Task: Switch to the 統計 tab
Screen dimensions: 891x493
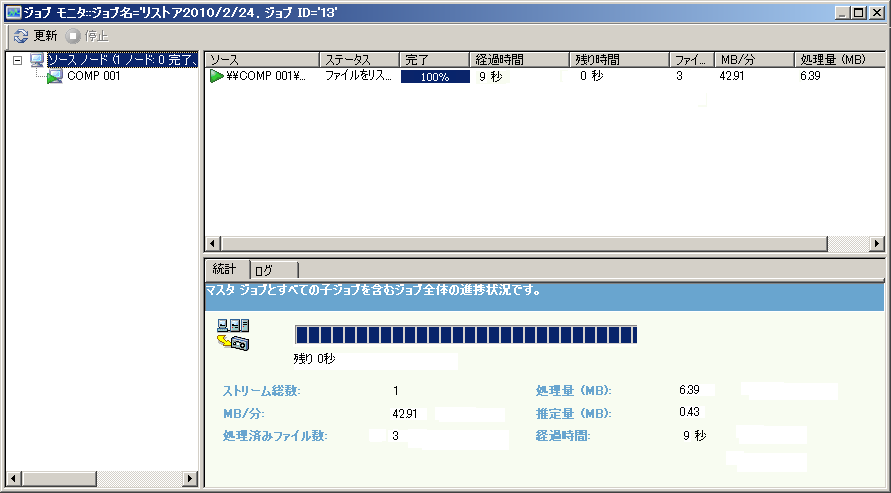Action: (x=225, y=269)
